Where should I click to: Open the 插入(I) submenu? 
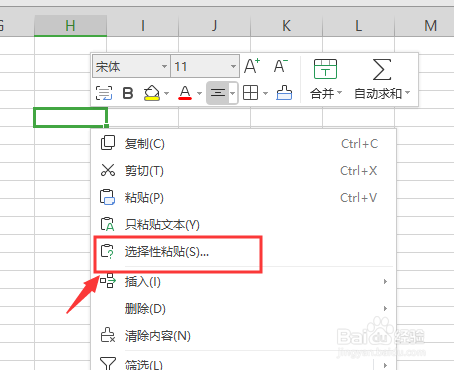(x=244, y=282)
